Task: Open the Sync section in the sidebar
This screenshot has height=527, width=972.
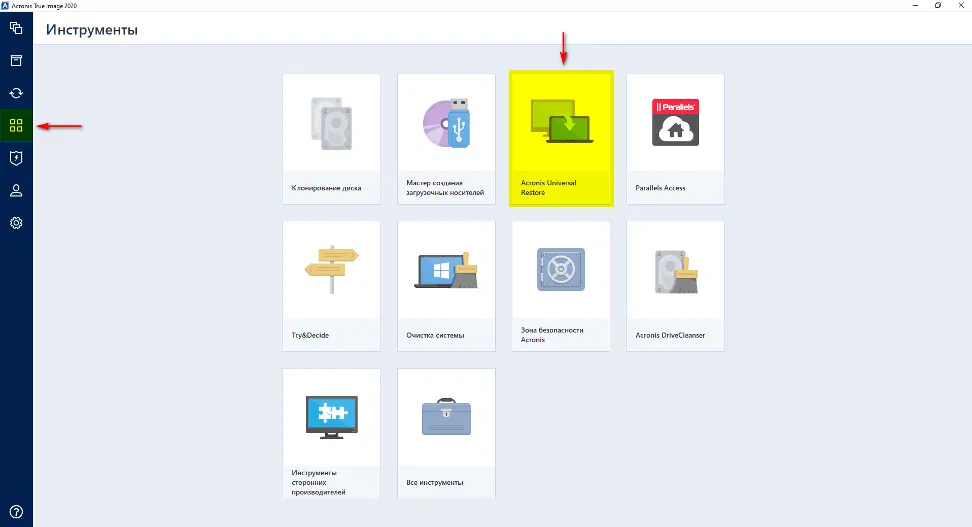Action: pyautogui.click(x=16, y=93)
